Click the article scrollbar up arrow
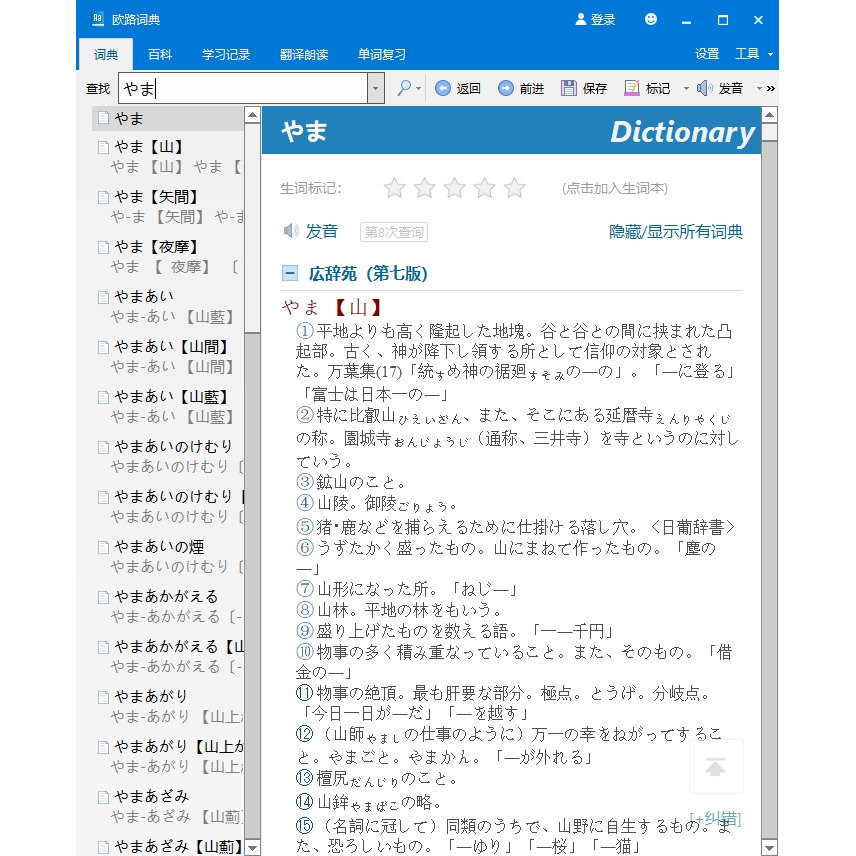 769,115
